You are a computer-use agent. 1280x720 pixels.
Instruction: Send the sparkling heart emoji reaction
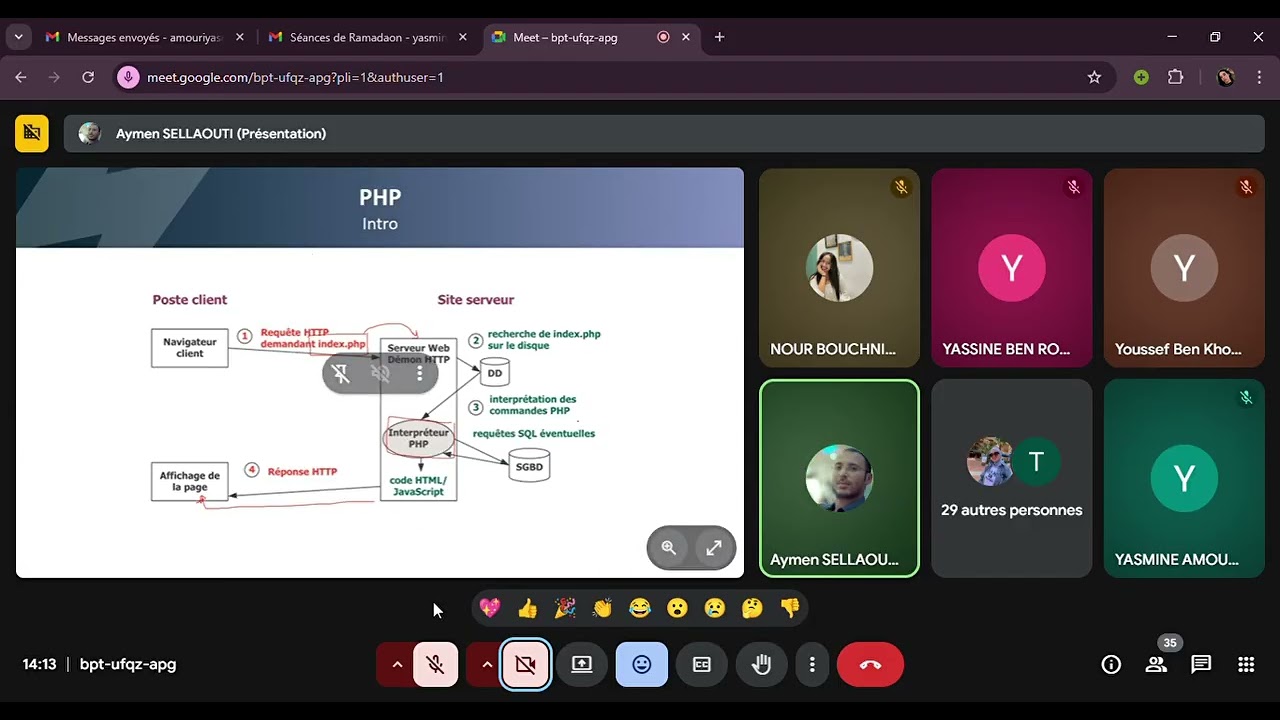pyautogui.click(x=489, y=608)
